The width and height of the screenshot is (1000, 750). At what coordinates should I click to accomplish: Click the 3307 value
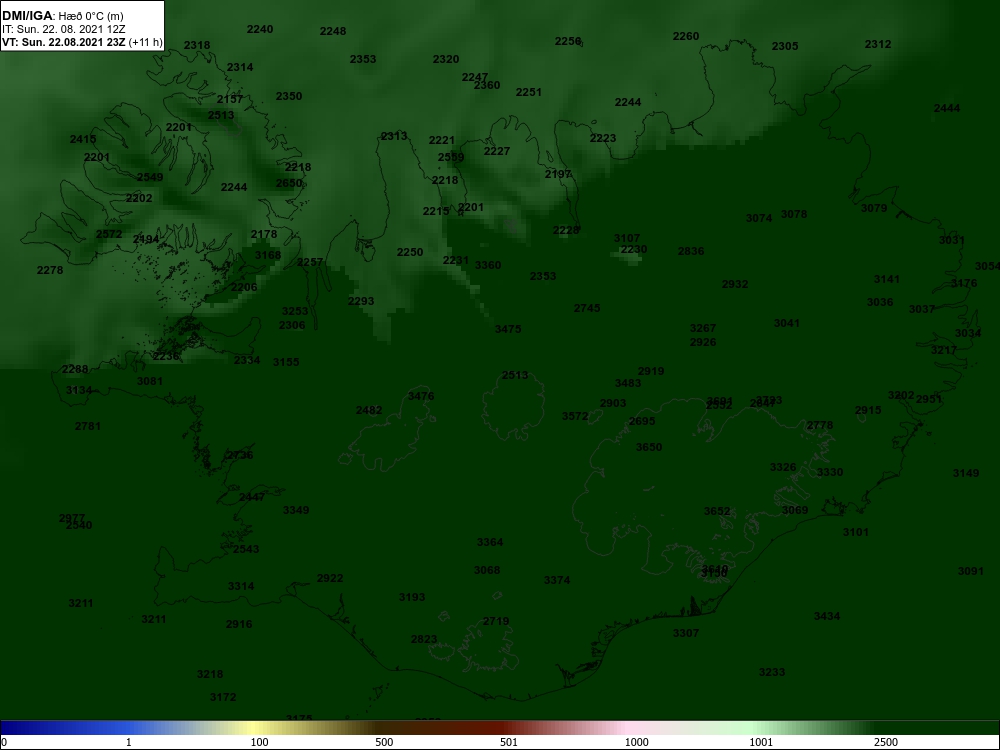(x=686, y=633)
